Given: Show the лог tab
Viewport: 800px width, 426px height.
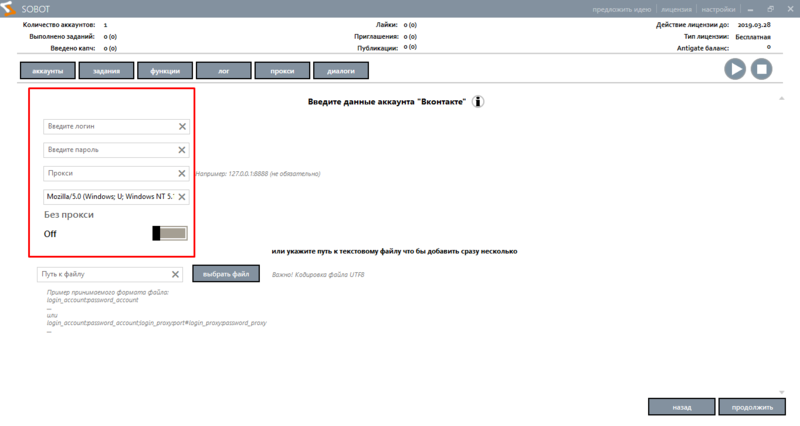Looking at the screenshot, I should pos(223,71).
